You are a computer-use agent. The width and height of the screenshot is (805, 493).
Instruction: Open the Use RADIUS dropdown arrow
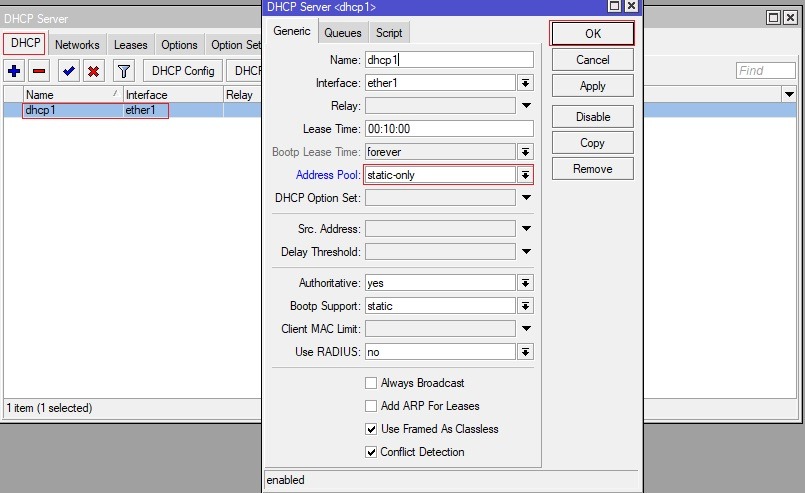525,352
